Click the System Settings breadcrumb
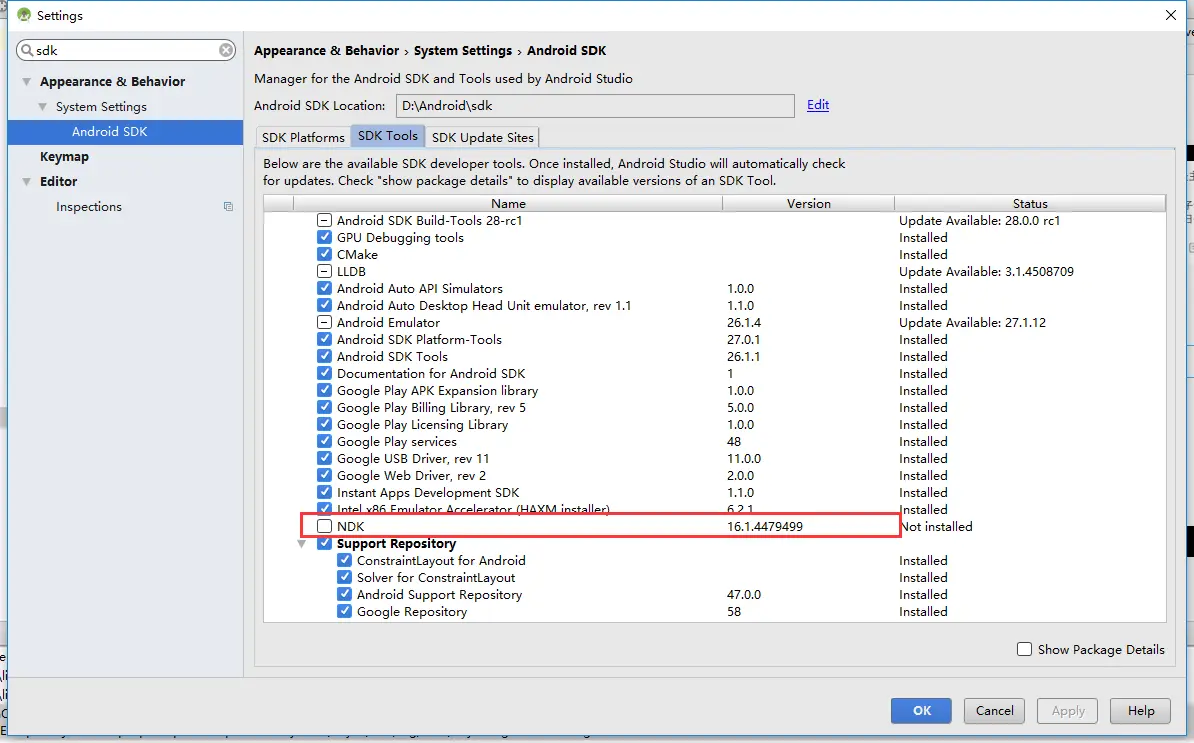The image size is (1194, 743). pyautogui.click(x=462, y=50)
